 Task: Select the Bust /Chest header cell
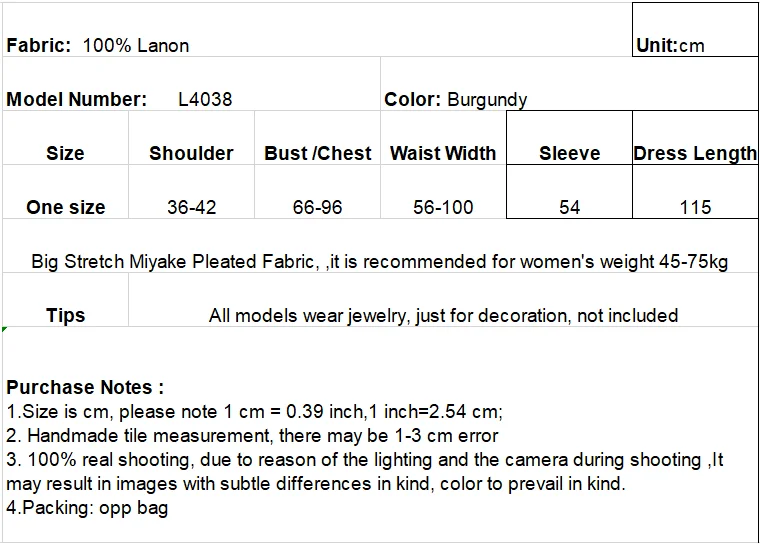coord(317,138)
